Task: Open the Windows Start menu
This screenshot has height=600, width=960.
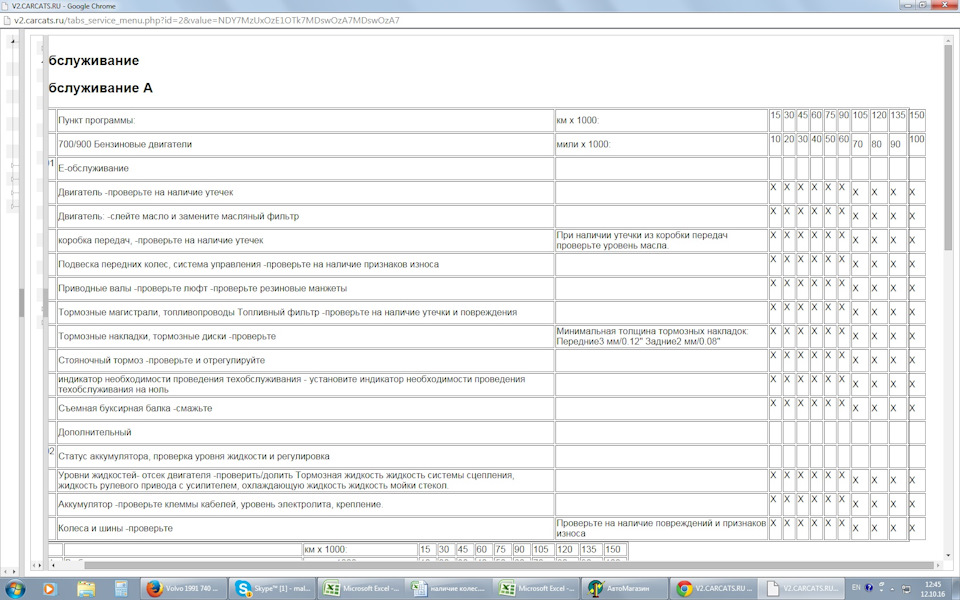Action: click(15, 589)
